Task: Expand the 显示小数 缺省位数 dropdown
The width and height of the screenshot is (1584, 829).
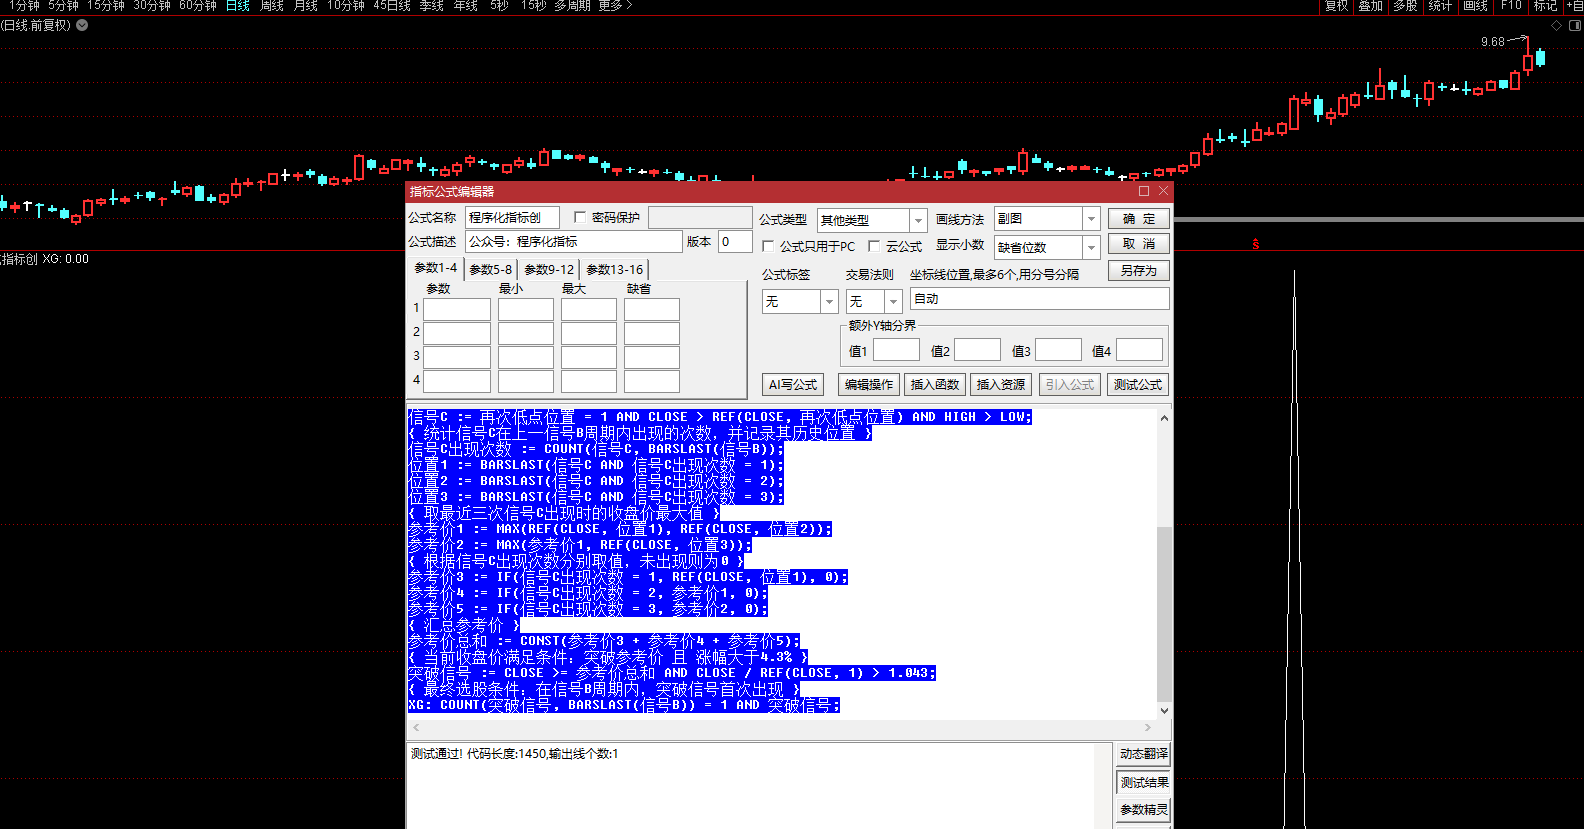Action: pos(1091,247)
